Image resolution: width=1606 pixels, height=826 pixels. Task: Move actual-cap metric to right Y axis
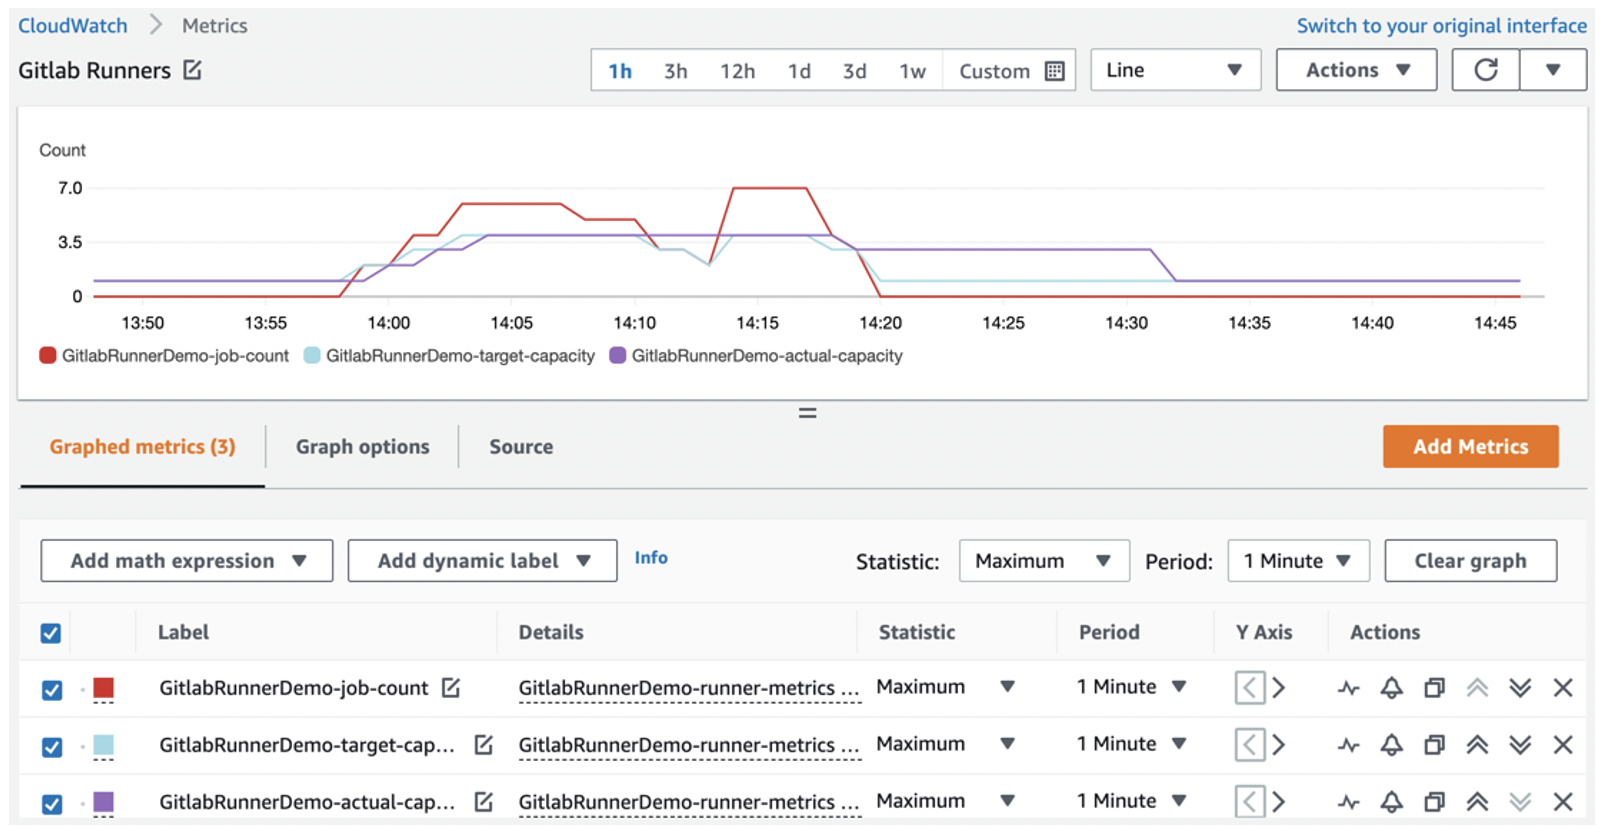click(x=1279, y=802)
